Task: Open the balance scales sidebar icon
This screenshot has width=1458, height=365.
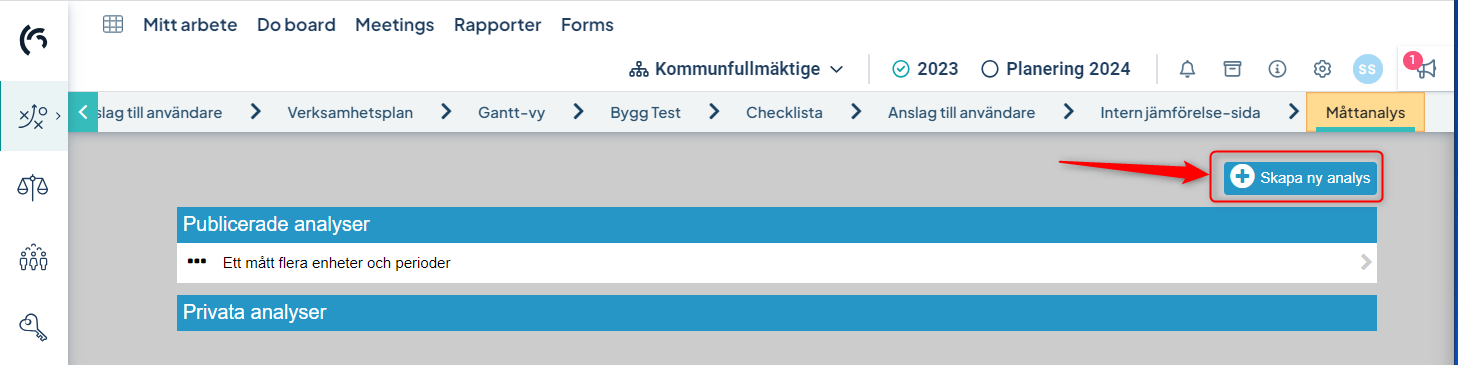Action: (34, 186)
